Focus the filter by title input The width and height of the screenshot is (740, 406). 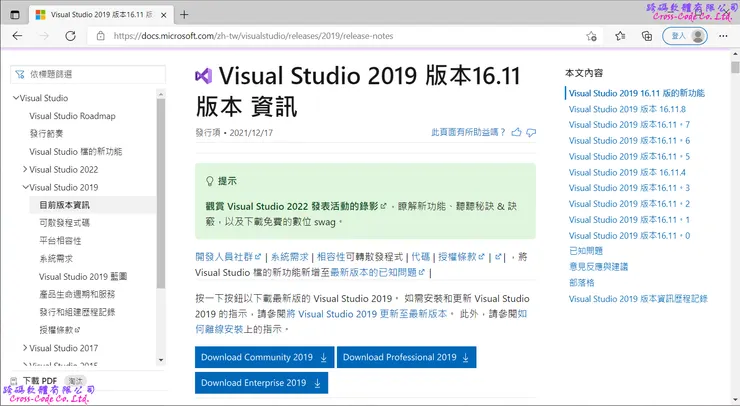tap(88, 74)
